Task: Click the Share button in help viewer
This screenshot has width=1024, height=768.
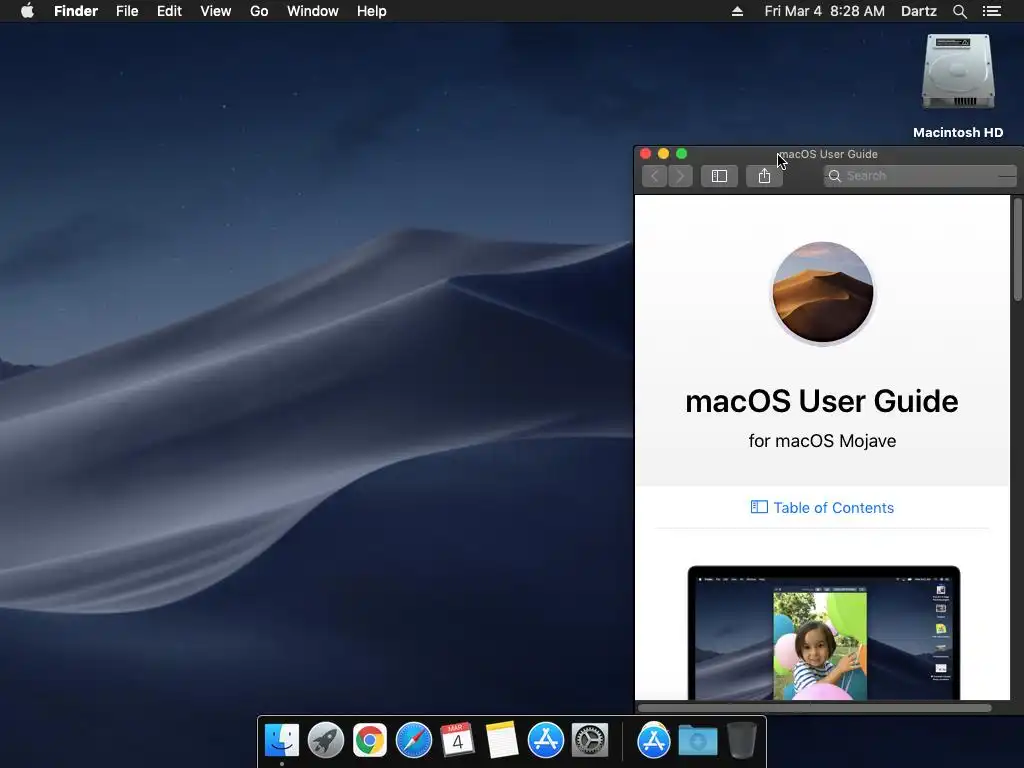Action: pos(764,176)
